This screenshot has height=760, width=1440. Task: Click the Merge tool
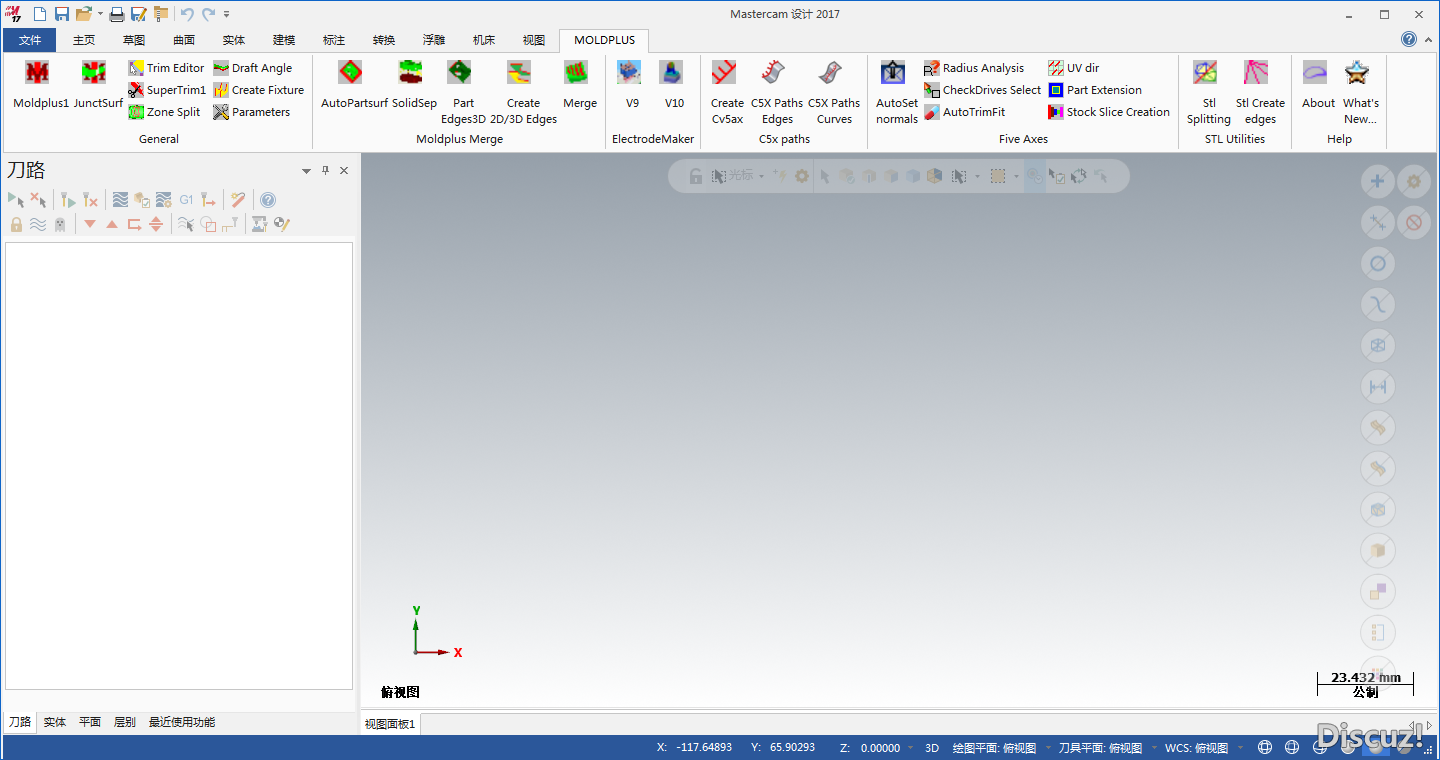579,85
